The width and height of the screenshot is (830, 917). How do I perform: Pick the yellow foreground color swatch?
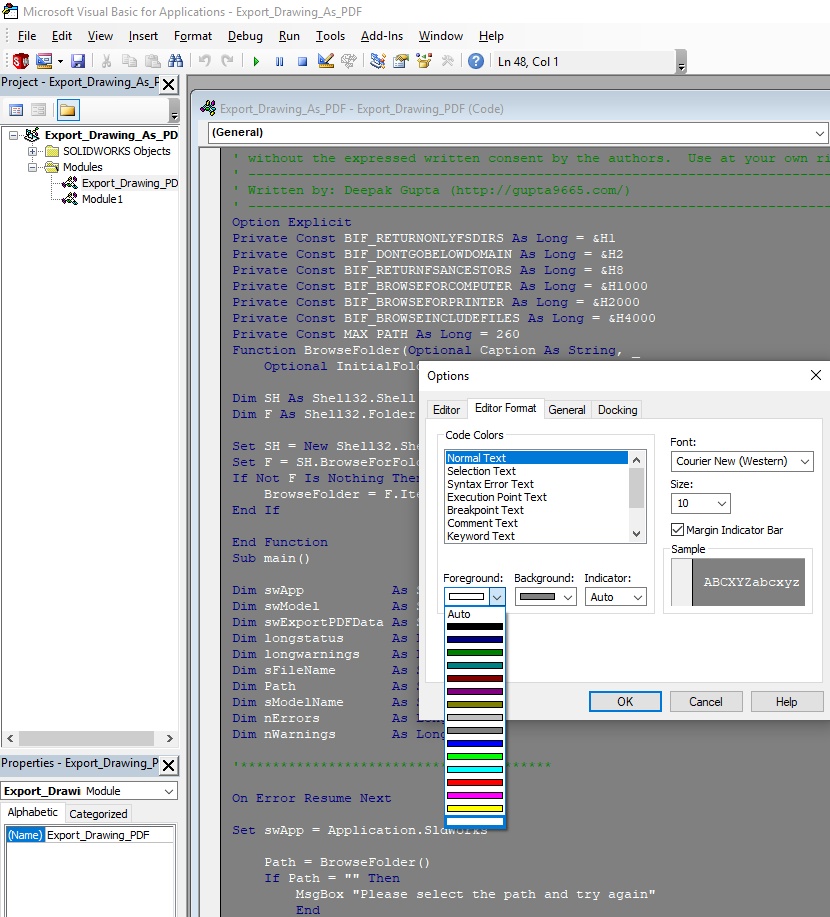click(x=474, y=809)
